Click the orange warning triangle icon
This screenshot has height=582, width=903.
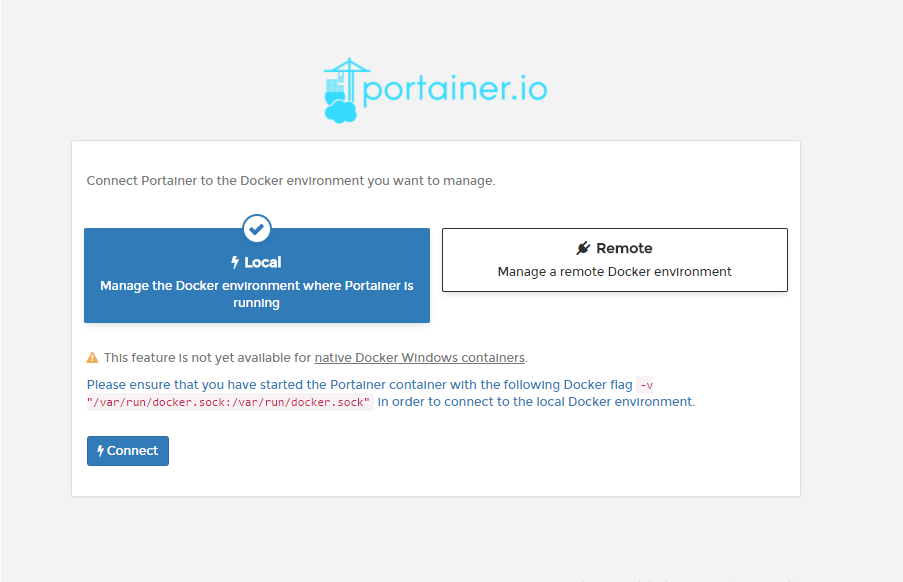(x=93, y=356)
